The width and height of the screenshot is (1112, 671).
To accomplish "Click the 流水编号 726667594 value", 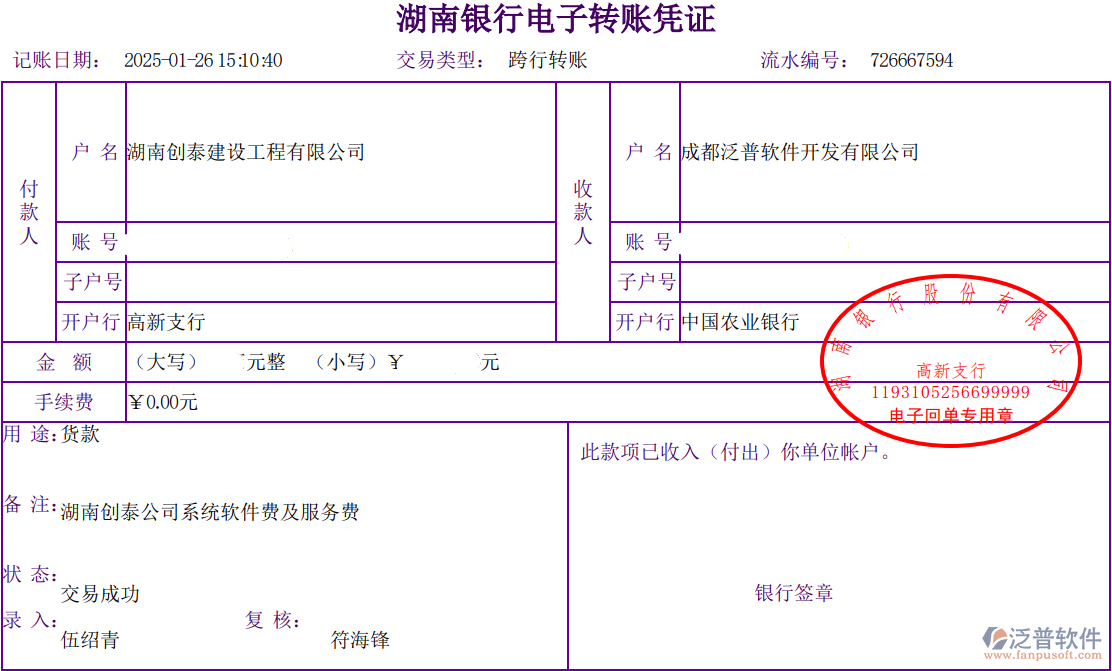I will pyautogui.click(x=914, y=60).
